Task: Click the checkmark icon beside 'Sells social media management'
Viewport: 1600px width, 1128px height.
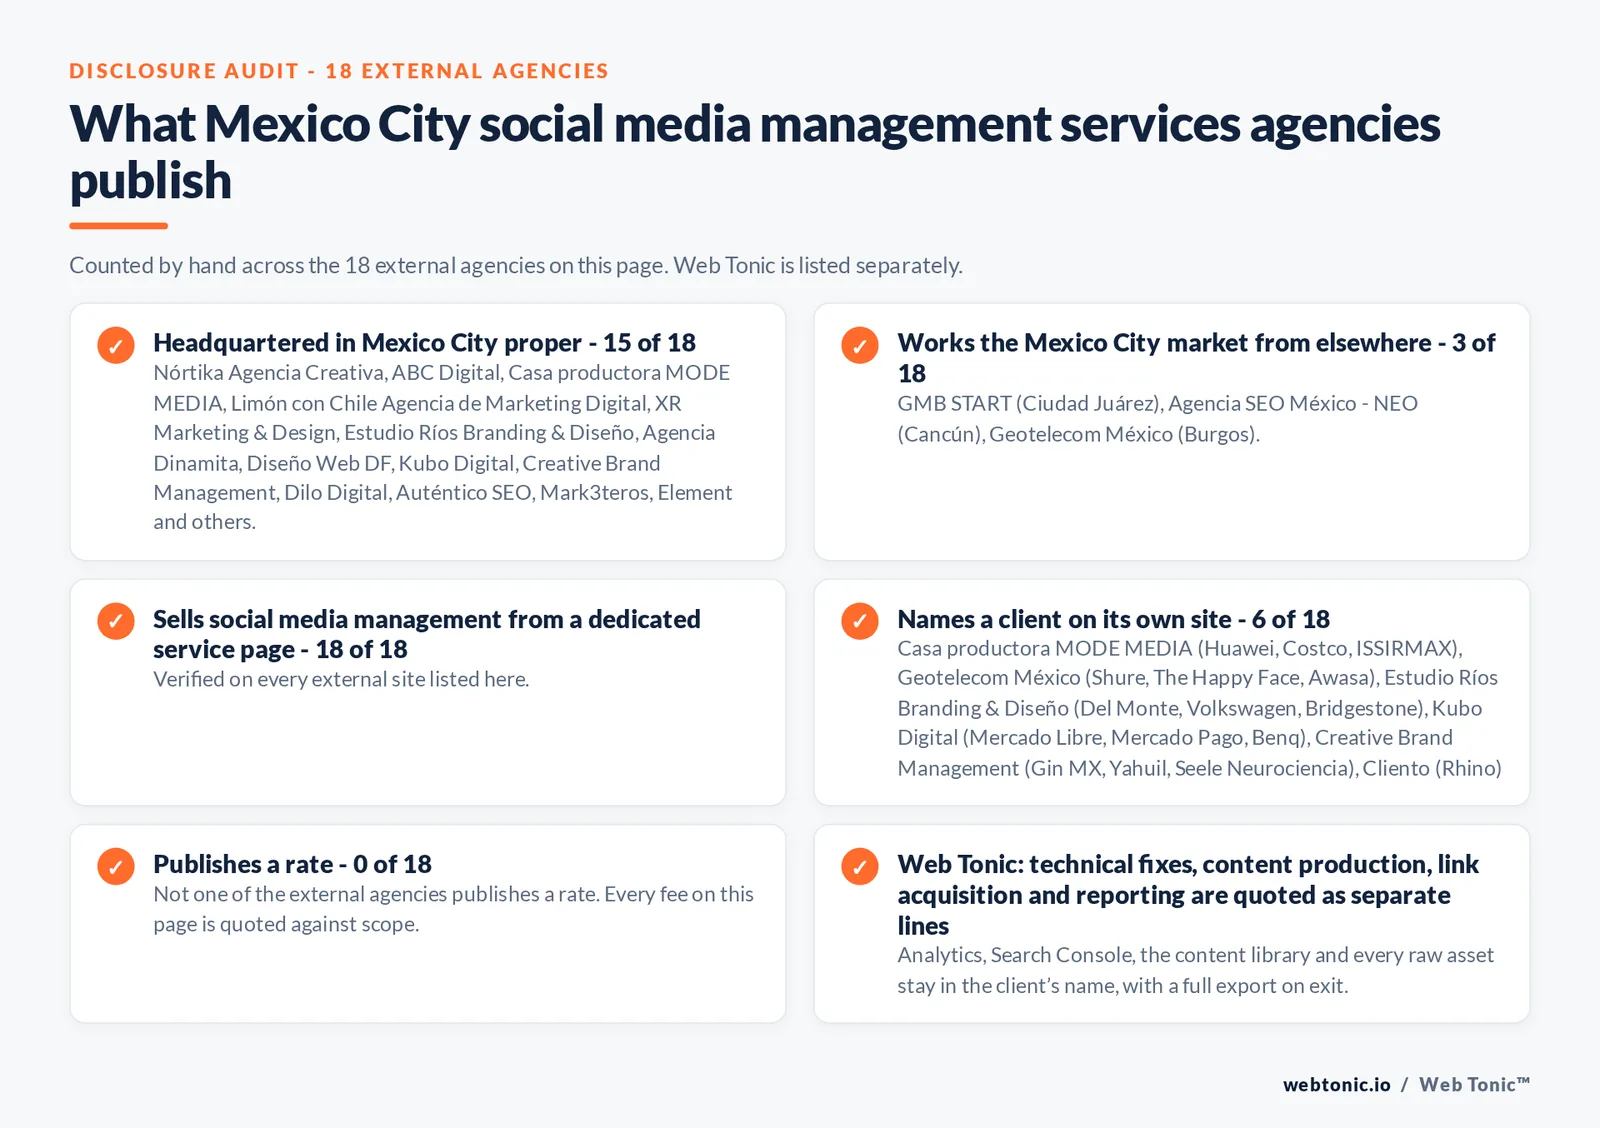Action: tap(116, 621)
